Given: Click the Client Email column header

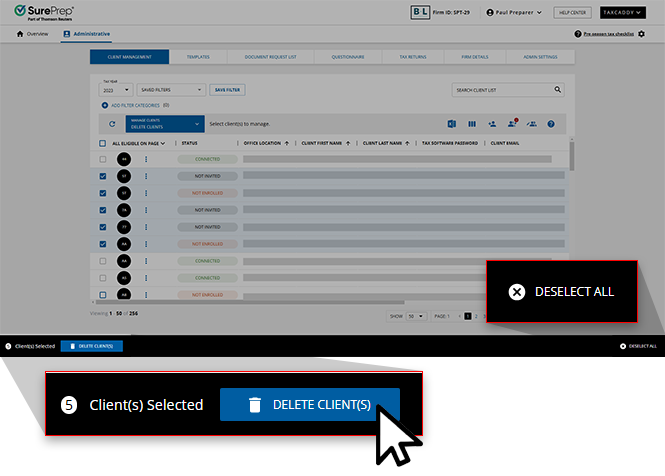Looking at the screenshot, I should pyautogui.click(x=505, y=143).
